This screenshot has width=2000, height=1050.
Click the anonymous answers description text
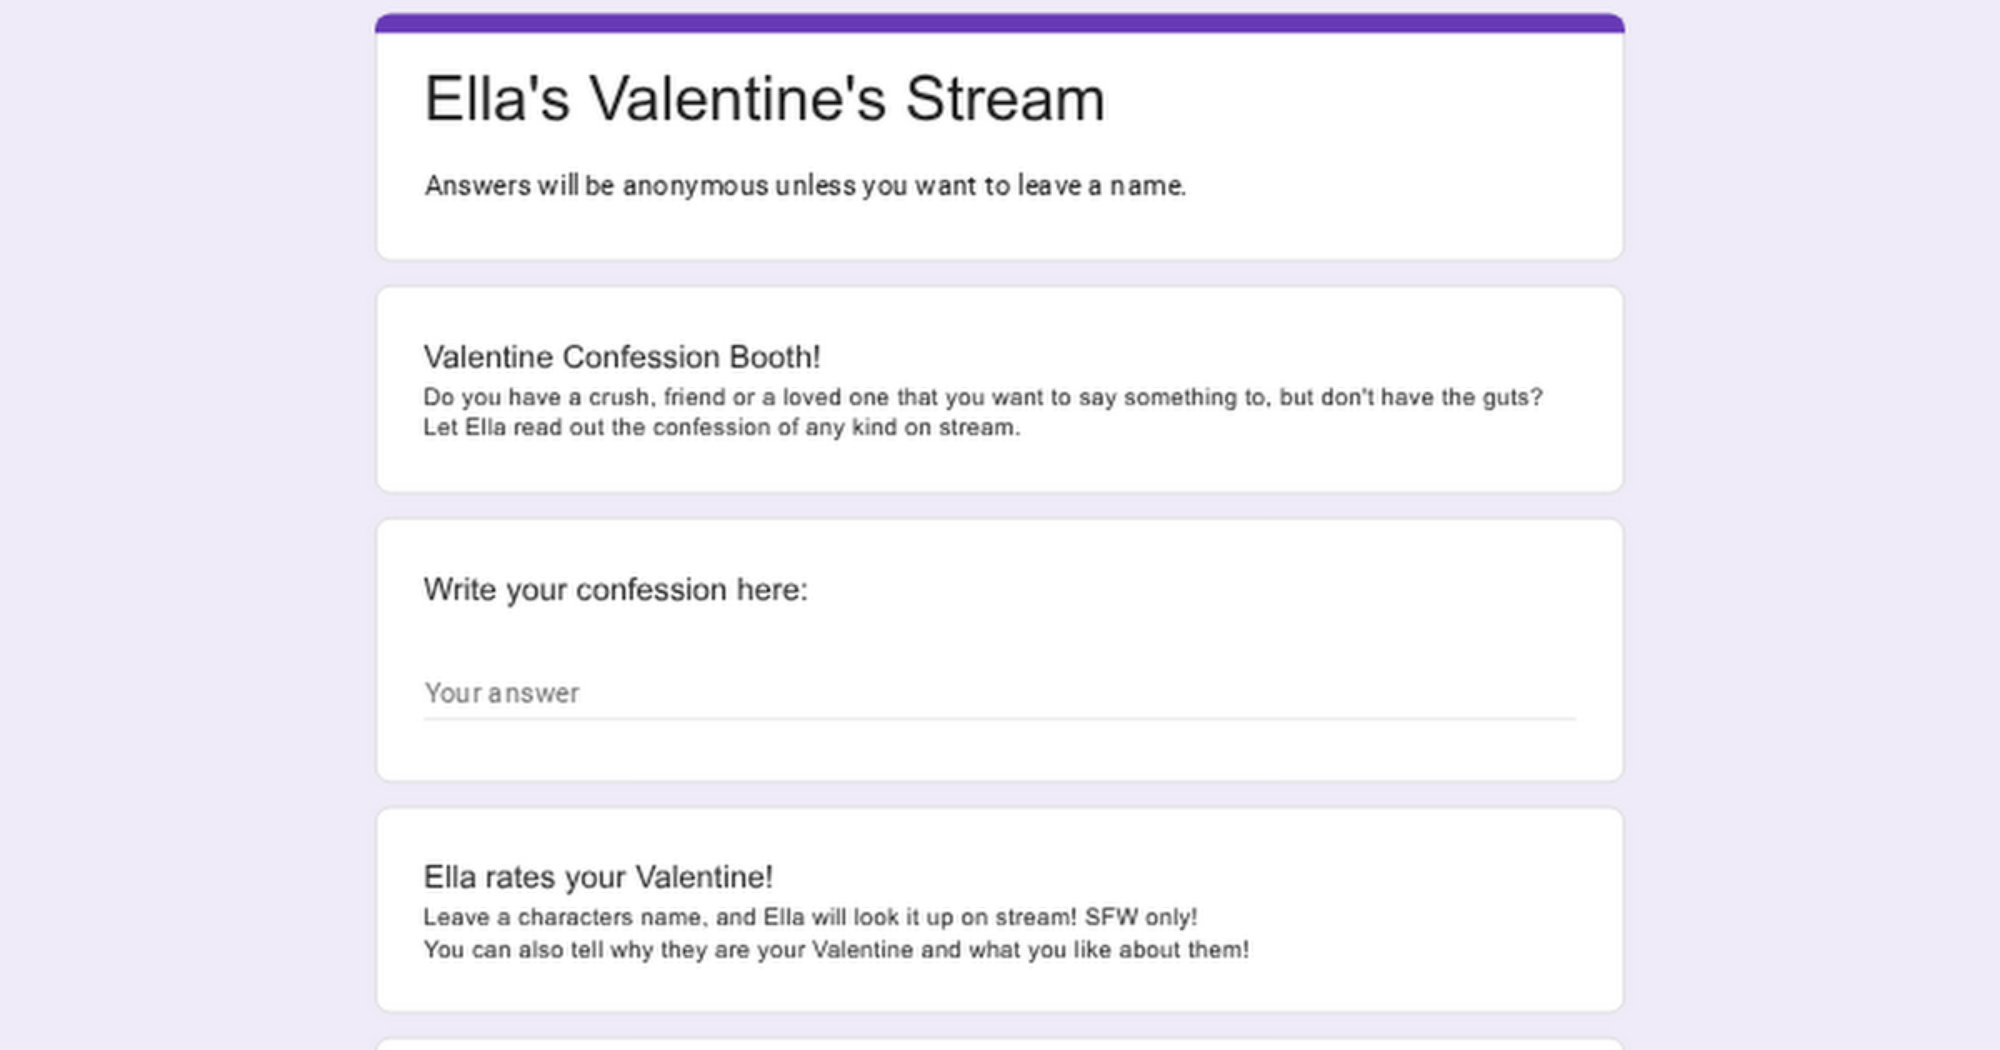804,186
